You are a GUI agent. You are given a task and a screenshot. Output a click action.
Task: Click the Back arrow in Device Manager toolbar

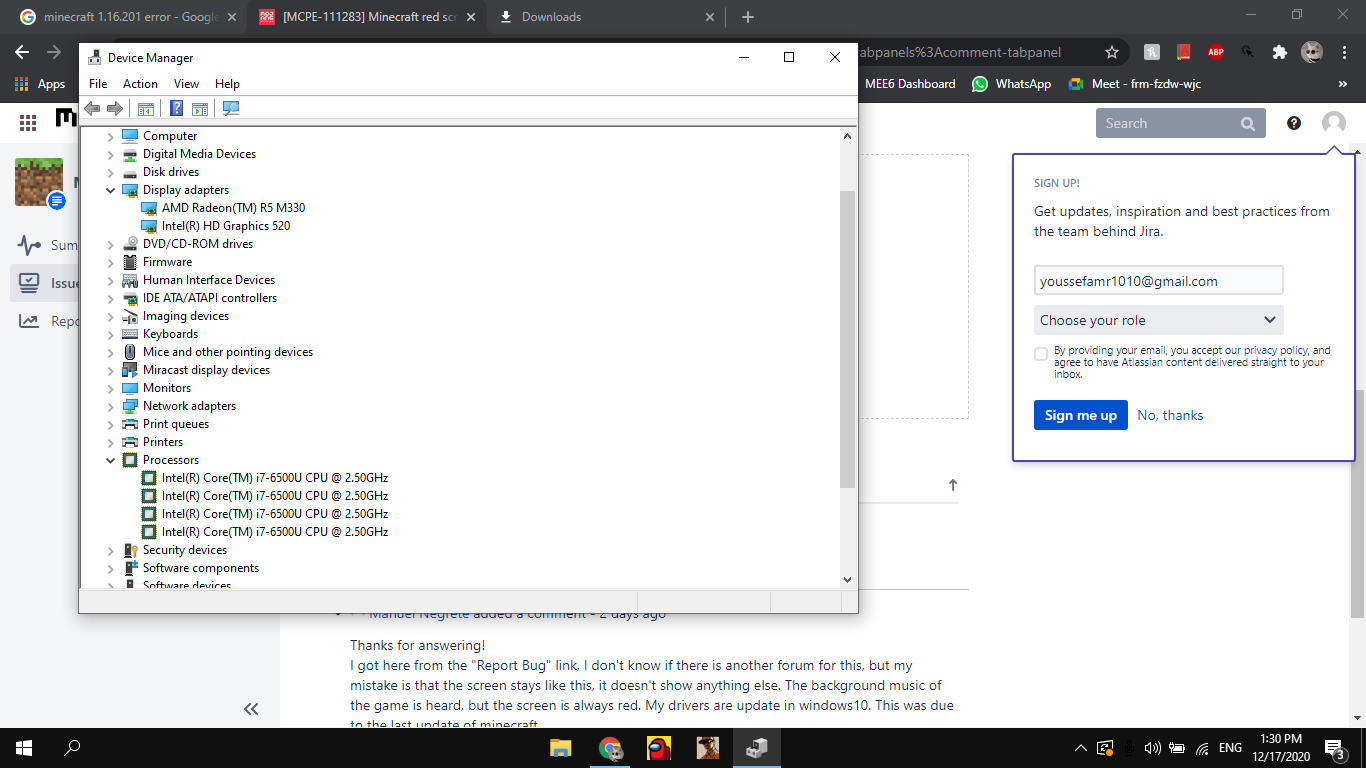pos(92,109)
